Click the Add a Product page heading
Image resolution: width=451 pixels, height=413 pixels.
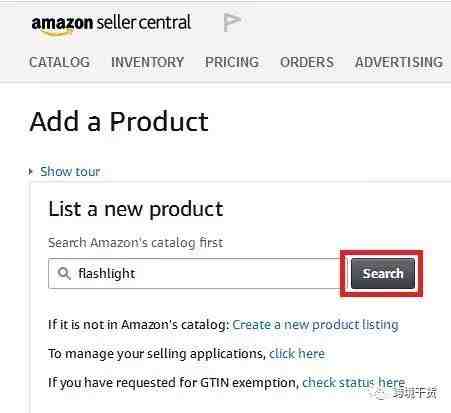[x=119, y=122]
